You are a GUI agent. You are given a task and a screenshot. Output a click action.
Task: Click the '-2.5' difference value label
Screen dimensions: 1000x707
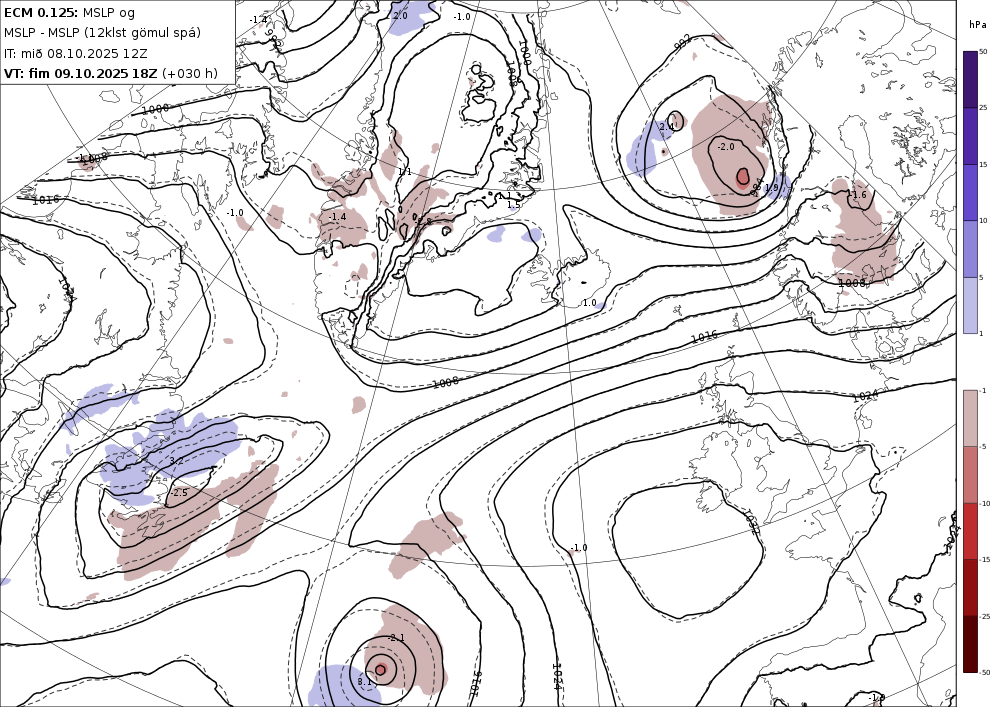pos(179,493)
